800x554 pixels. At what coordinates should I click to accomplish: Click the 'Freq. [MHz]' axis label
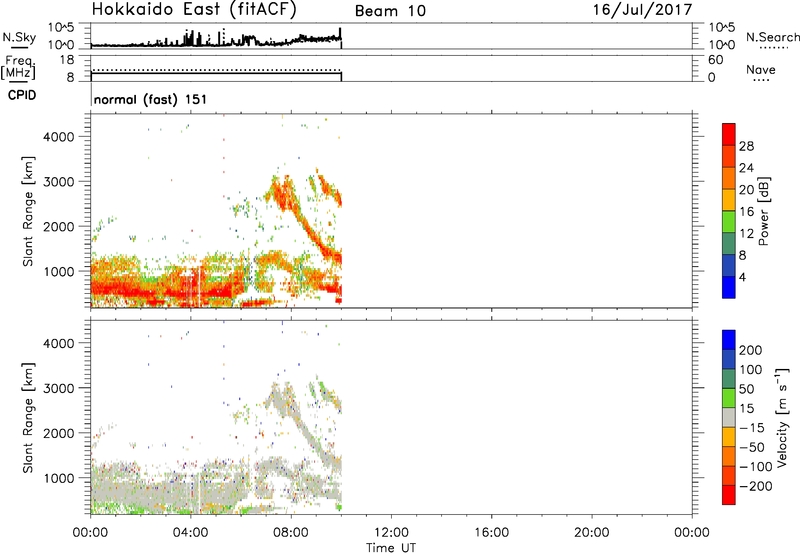[19, 68]
